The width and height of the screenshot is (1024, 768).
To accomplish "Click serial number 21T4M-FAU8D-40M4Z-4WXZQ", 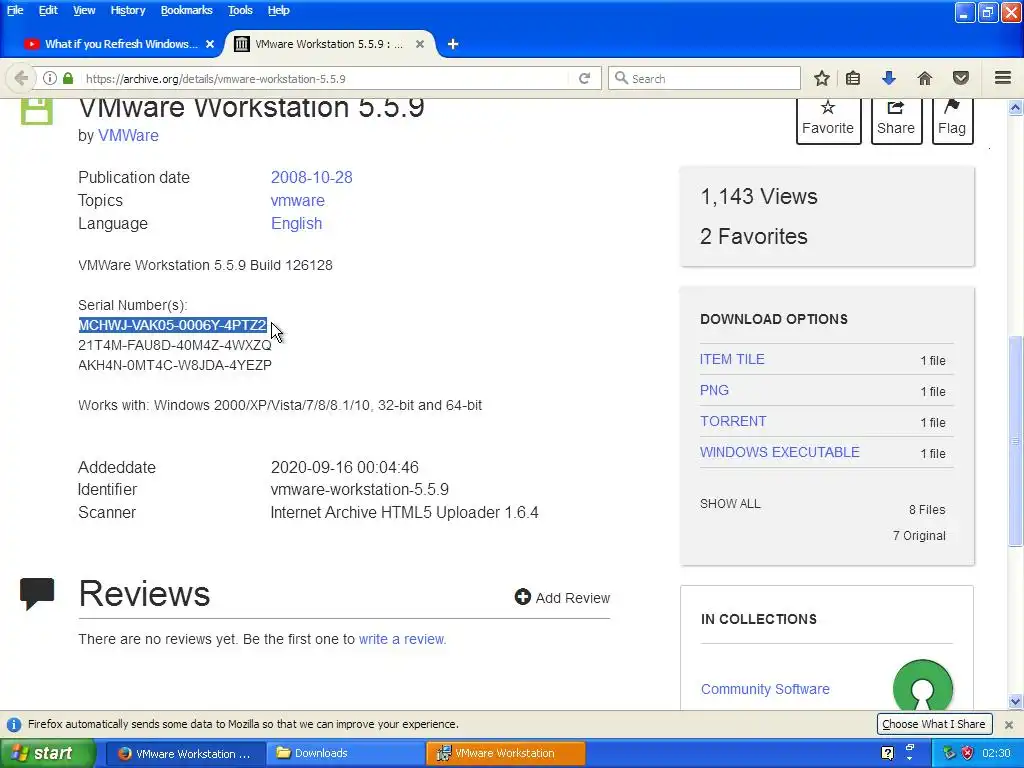I will tap(174, 345).
